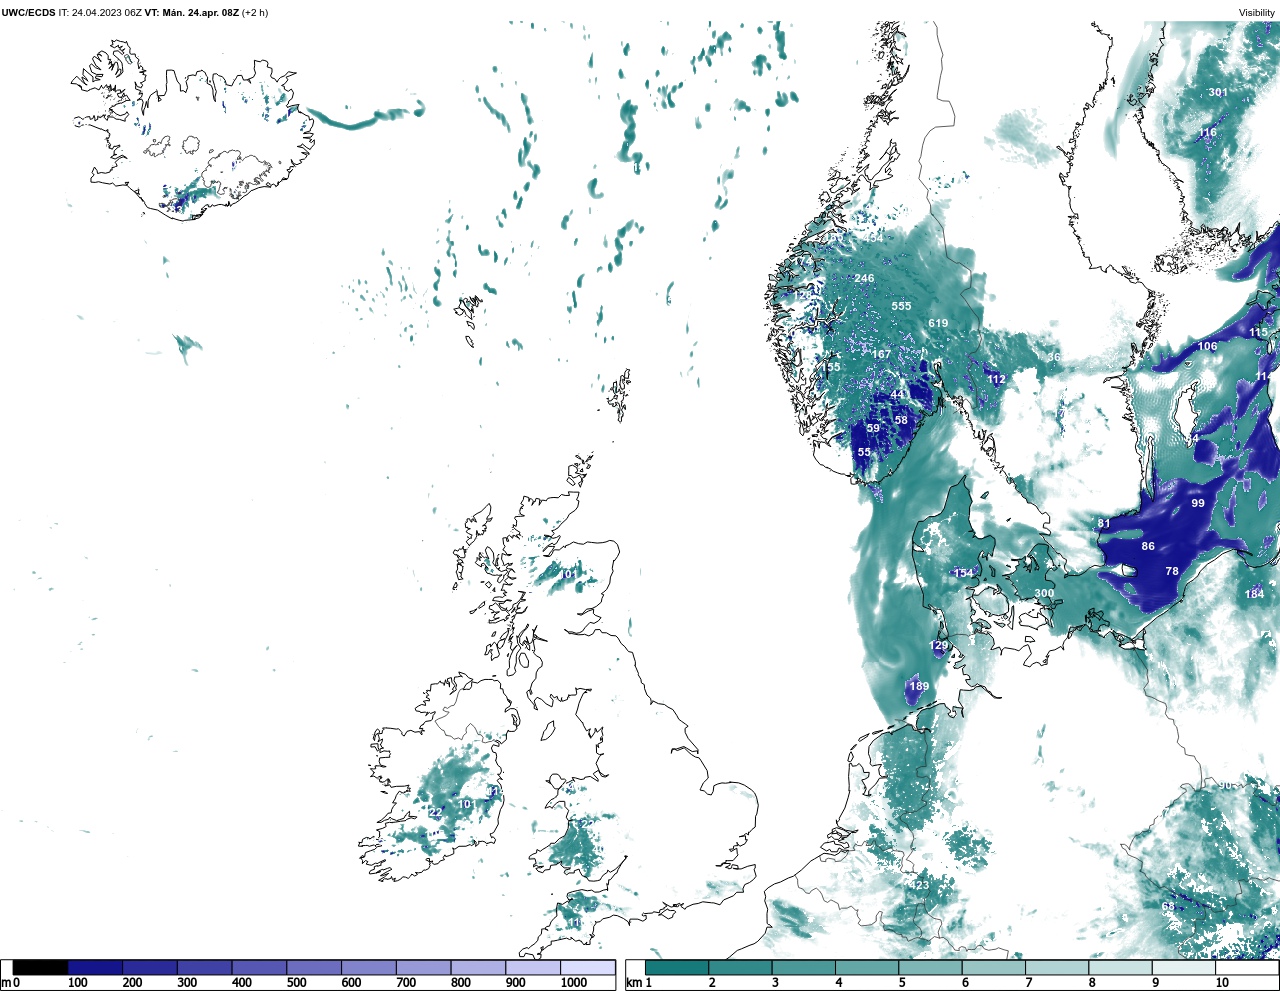1280x991 pixels.
Task: Click the '441' value in southern Norway
Action: tap(900, 395)
